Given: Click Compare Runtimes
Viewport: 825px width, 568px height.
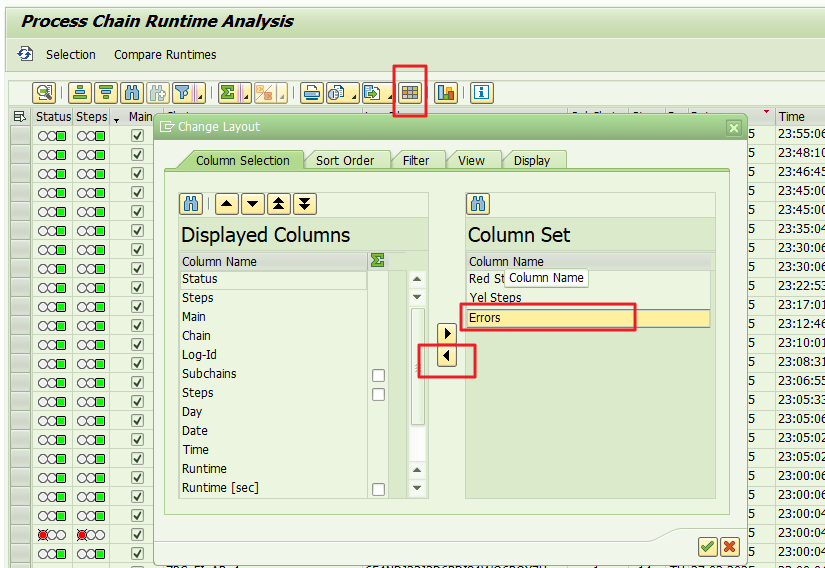Looking at the screenshot, I should pyautogui.click(x=165, y=55).
